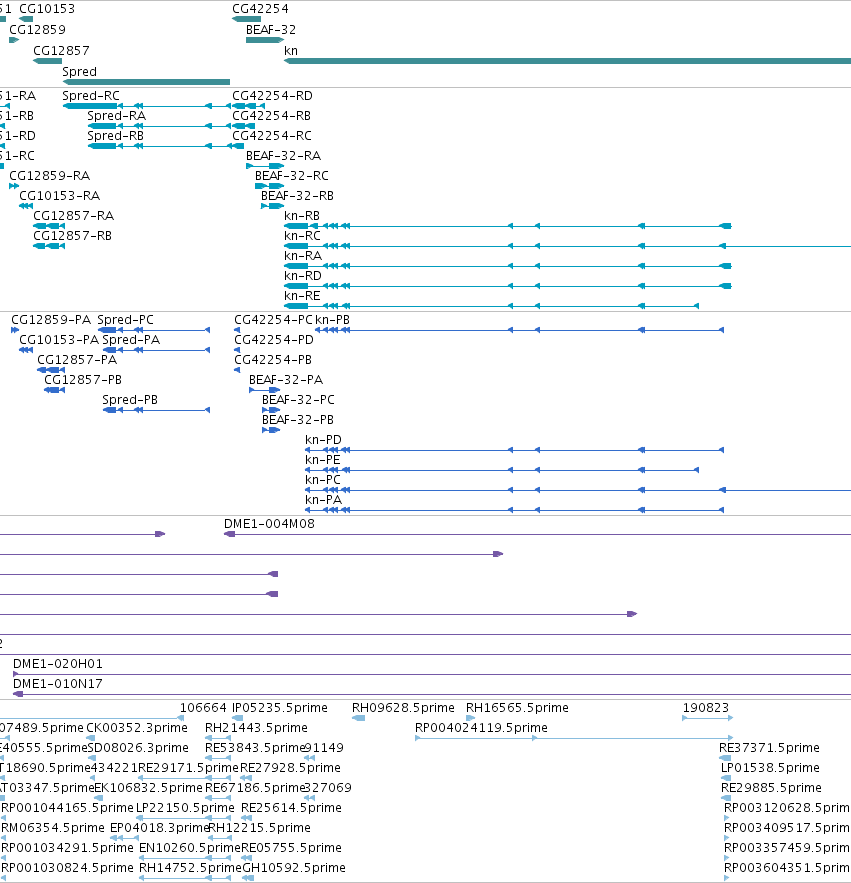Open transcript Spred-RB label
Viewport: 851px width, 883px height.
115,135
